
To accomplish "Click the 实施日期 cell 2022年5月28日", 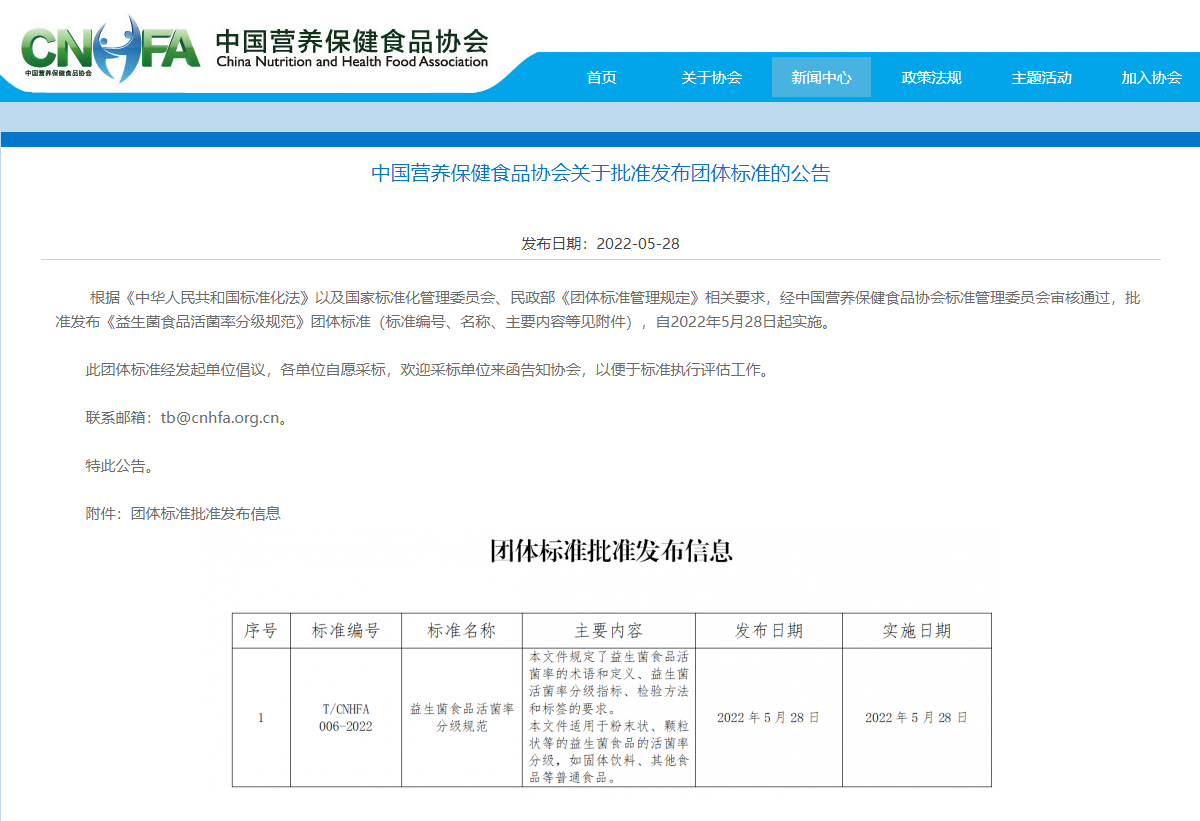I will click(917, 717).
